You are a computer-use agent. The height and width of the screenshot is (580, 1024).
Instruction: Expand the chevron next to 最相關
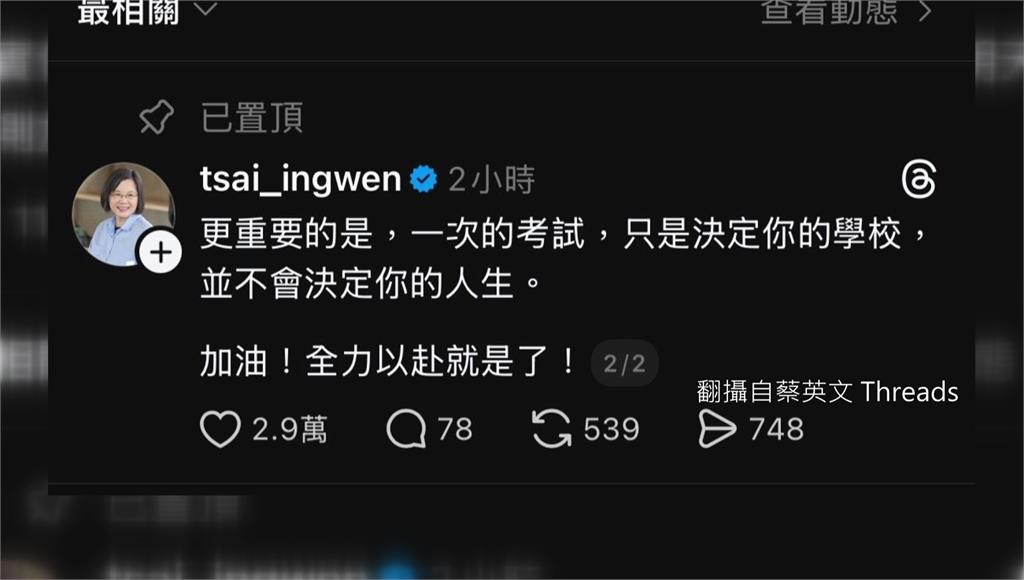(x=206, y=9)
